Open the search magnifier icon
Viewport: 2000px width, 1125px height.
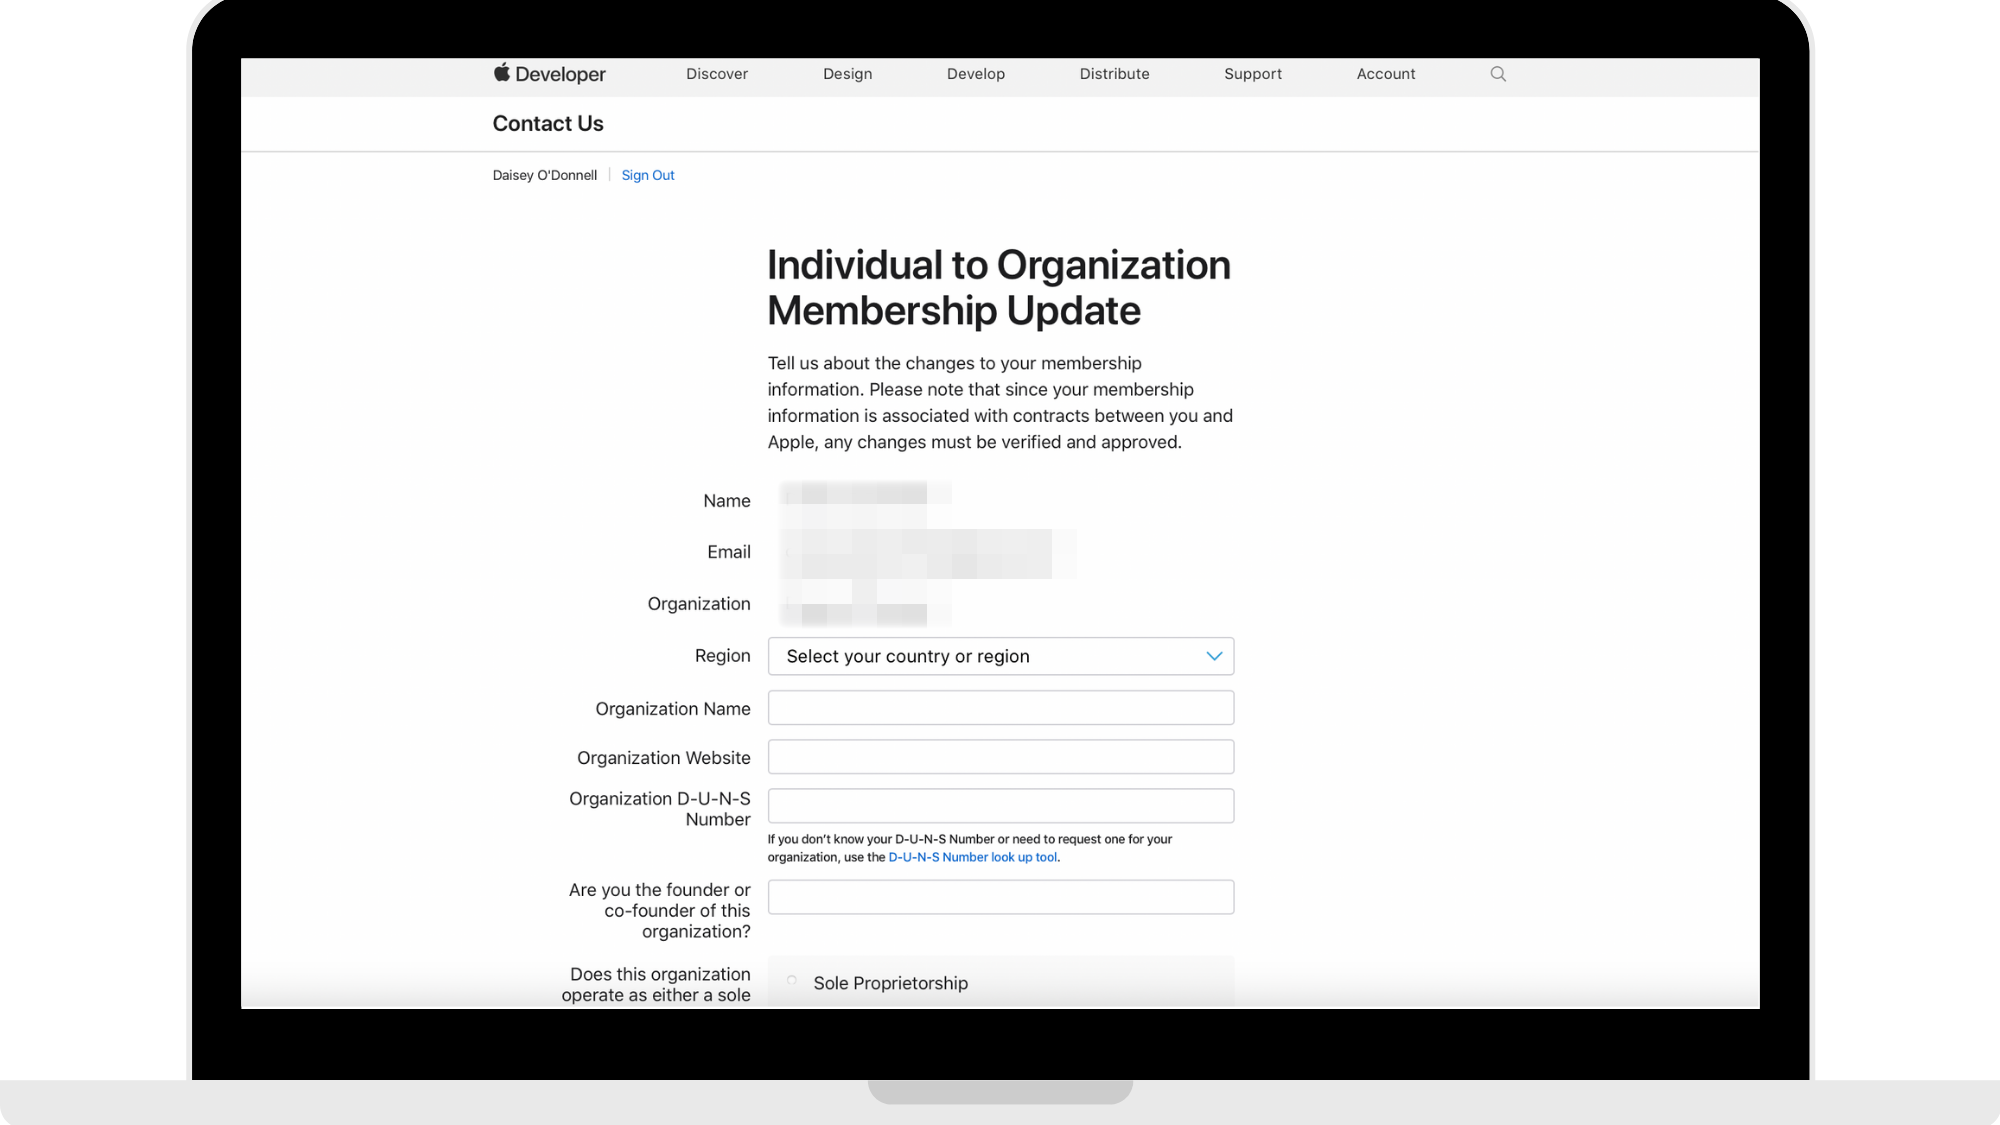point(1498,74)
